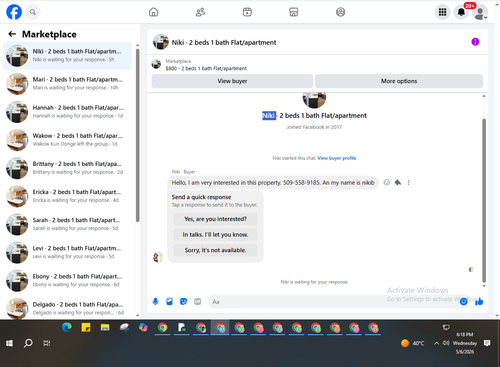Viewport: 500px width, 367px height.
Task: Click the attach photo icon in composer
Action: click(x=169, y=302)
